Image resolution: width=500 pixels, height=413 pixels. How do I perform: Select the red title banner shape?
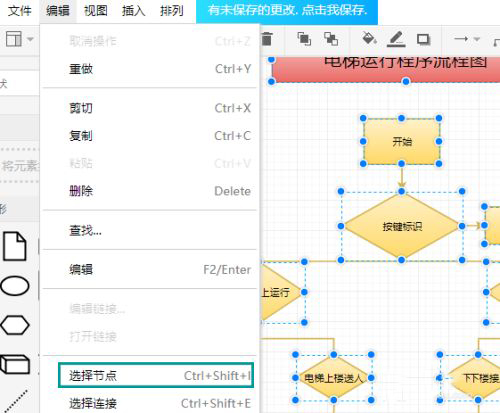point(386,69)
